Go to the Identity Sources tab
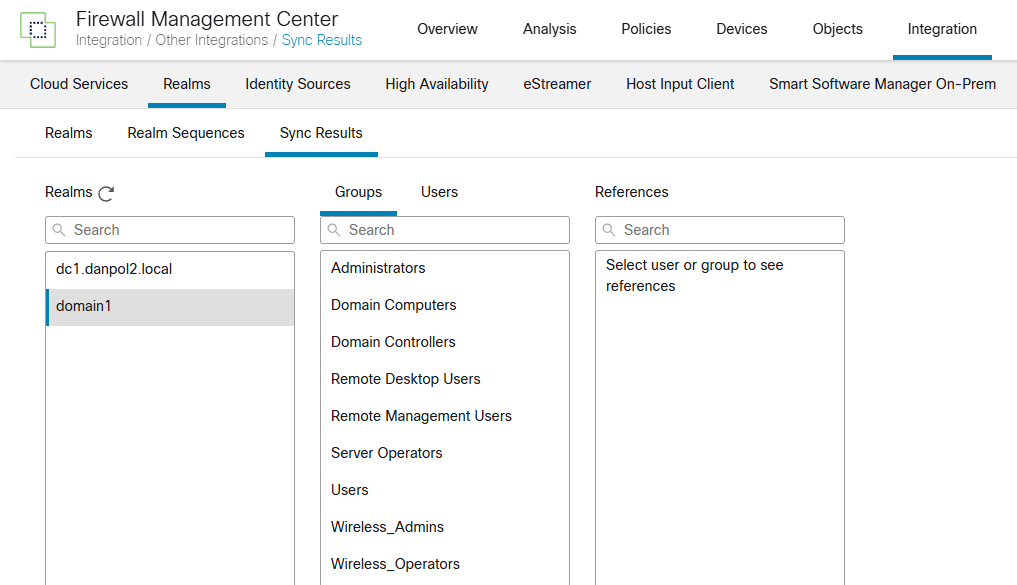The width and height of the screenshot is (1017, 585). point(298,84)
